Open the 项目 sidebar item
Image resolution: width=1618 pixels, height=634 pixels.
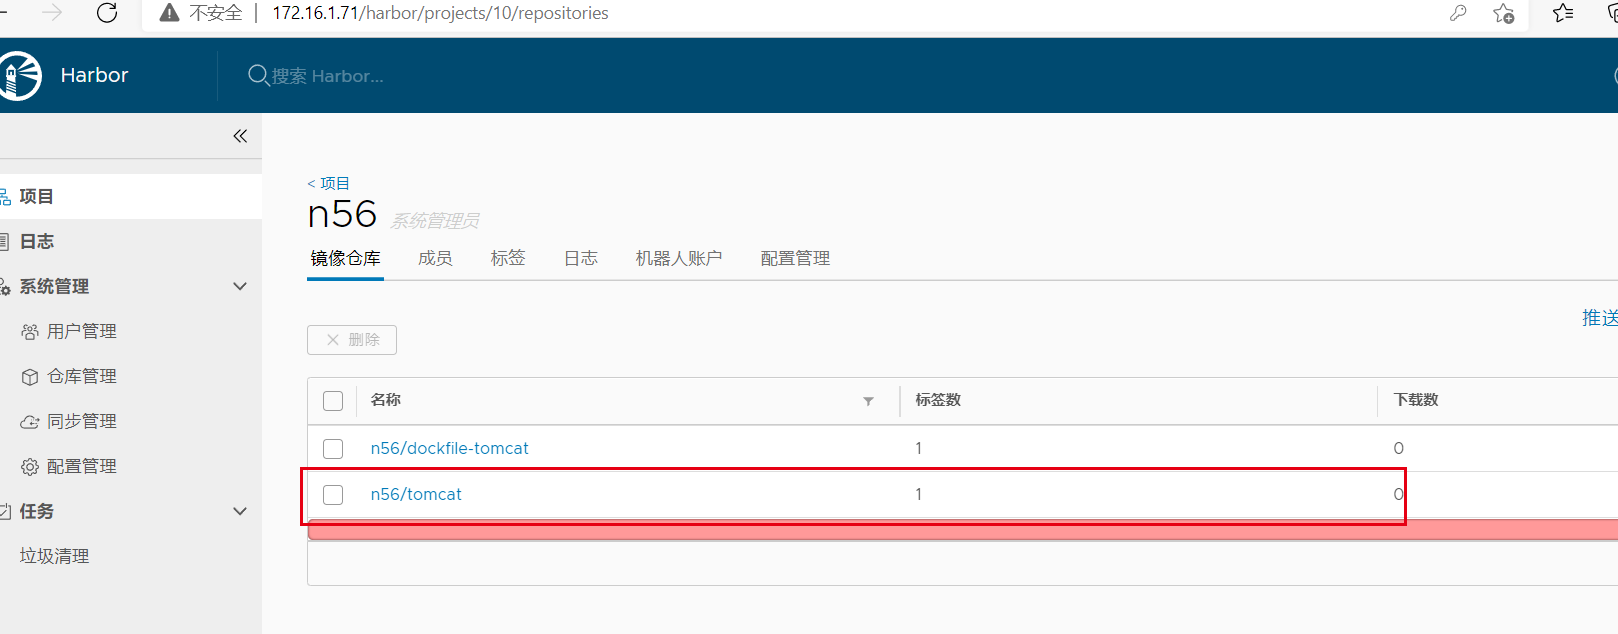pos(131,196)
